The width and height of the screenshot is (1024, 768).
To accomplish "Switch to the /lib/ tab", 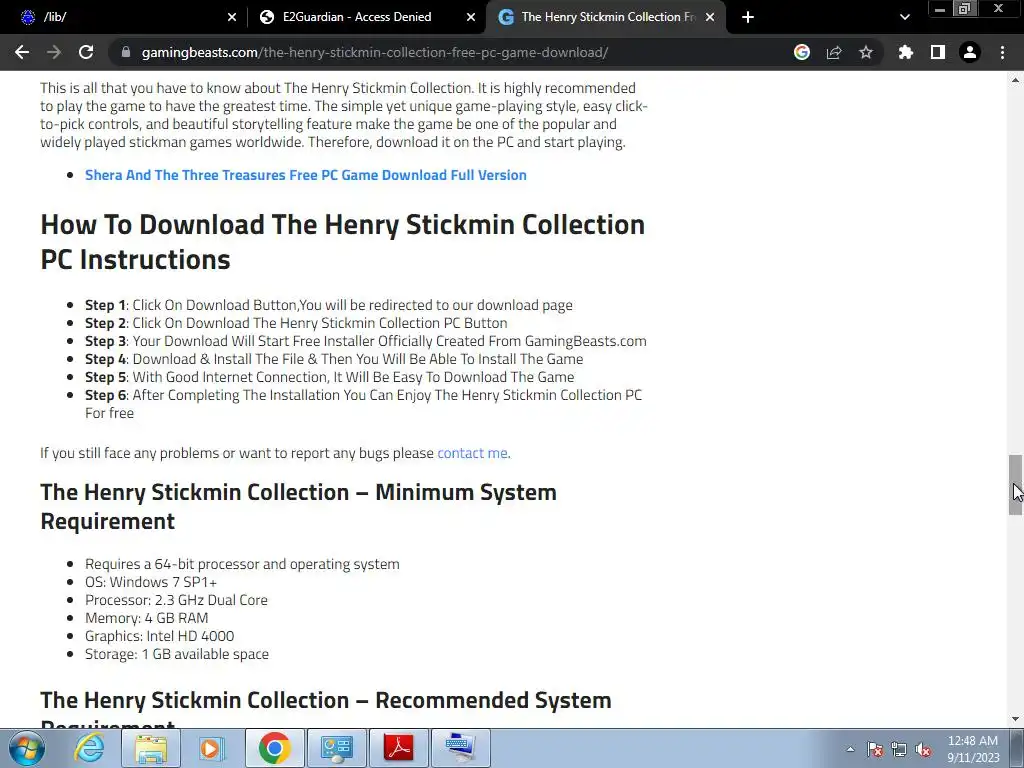I will (x=124, y=17).
